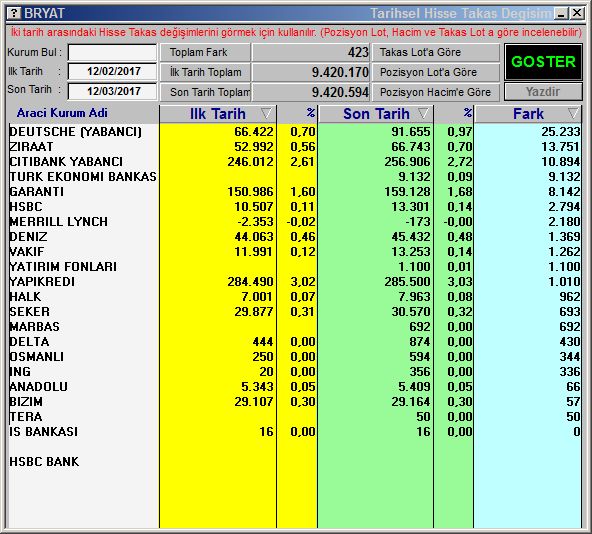Open Son Tarih column sort arrow

click(423, 113)
